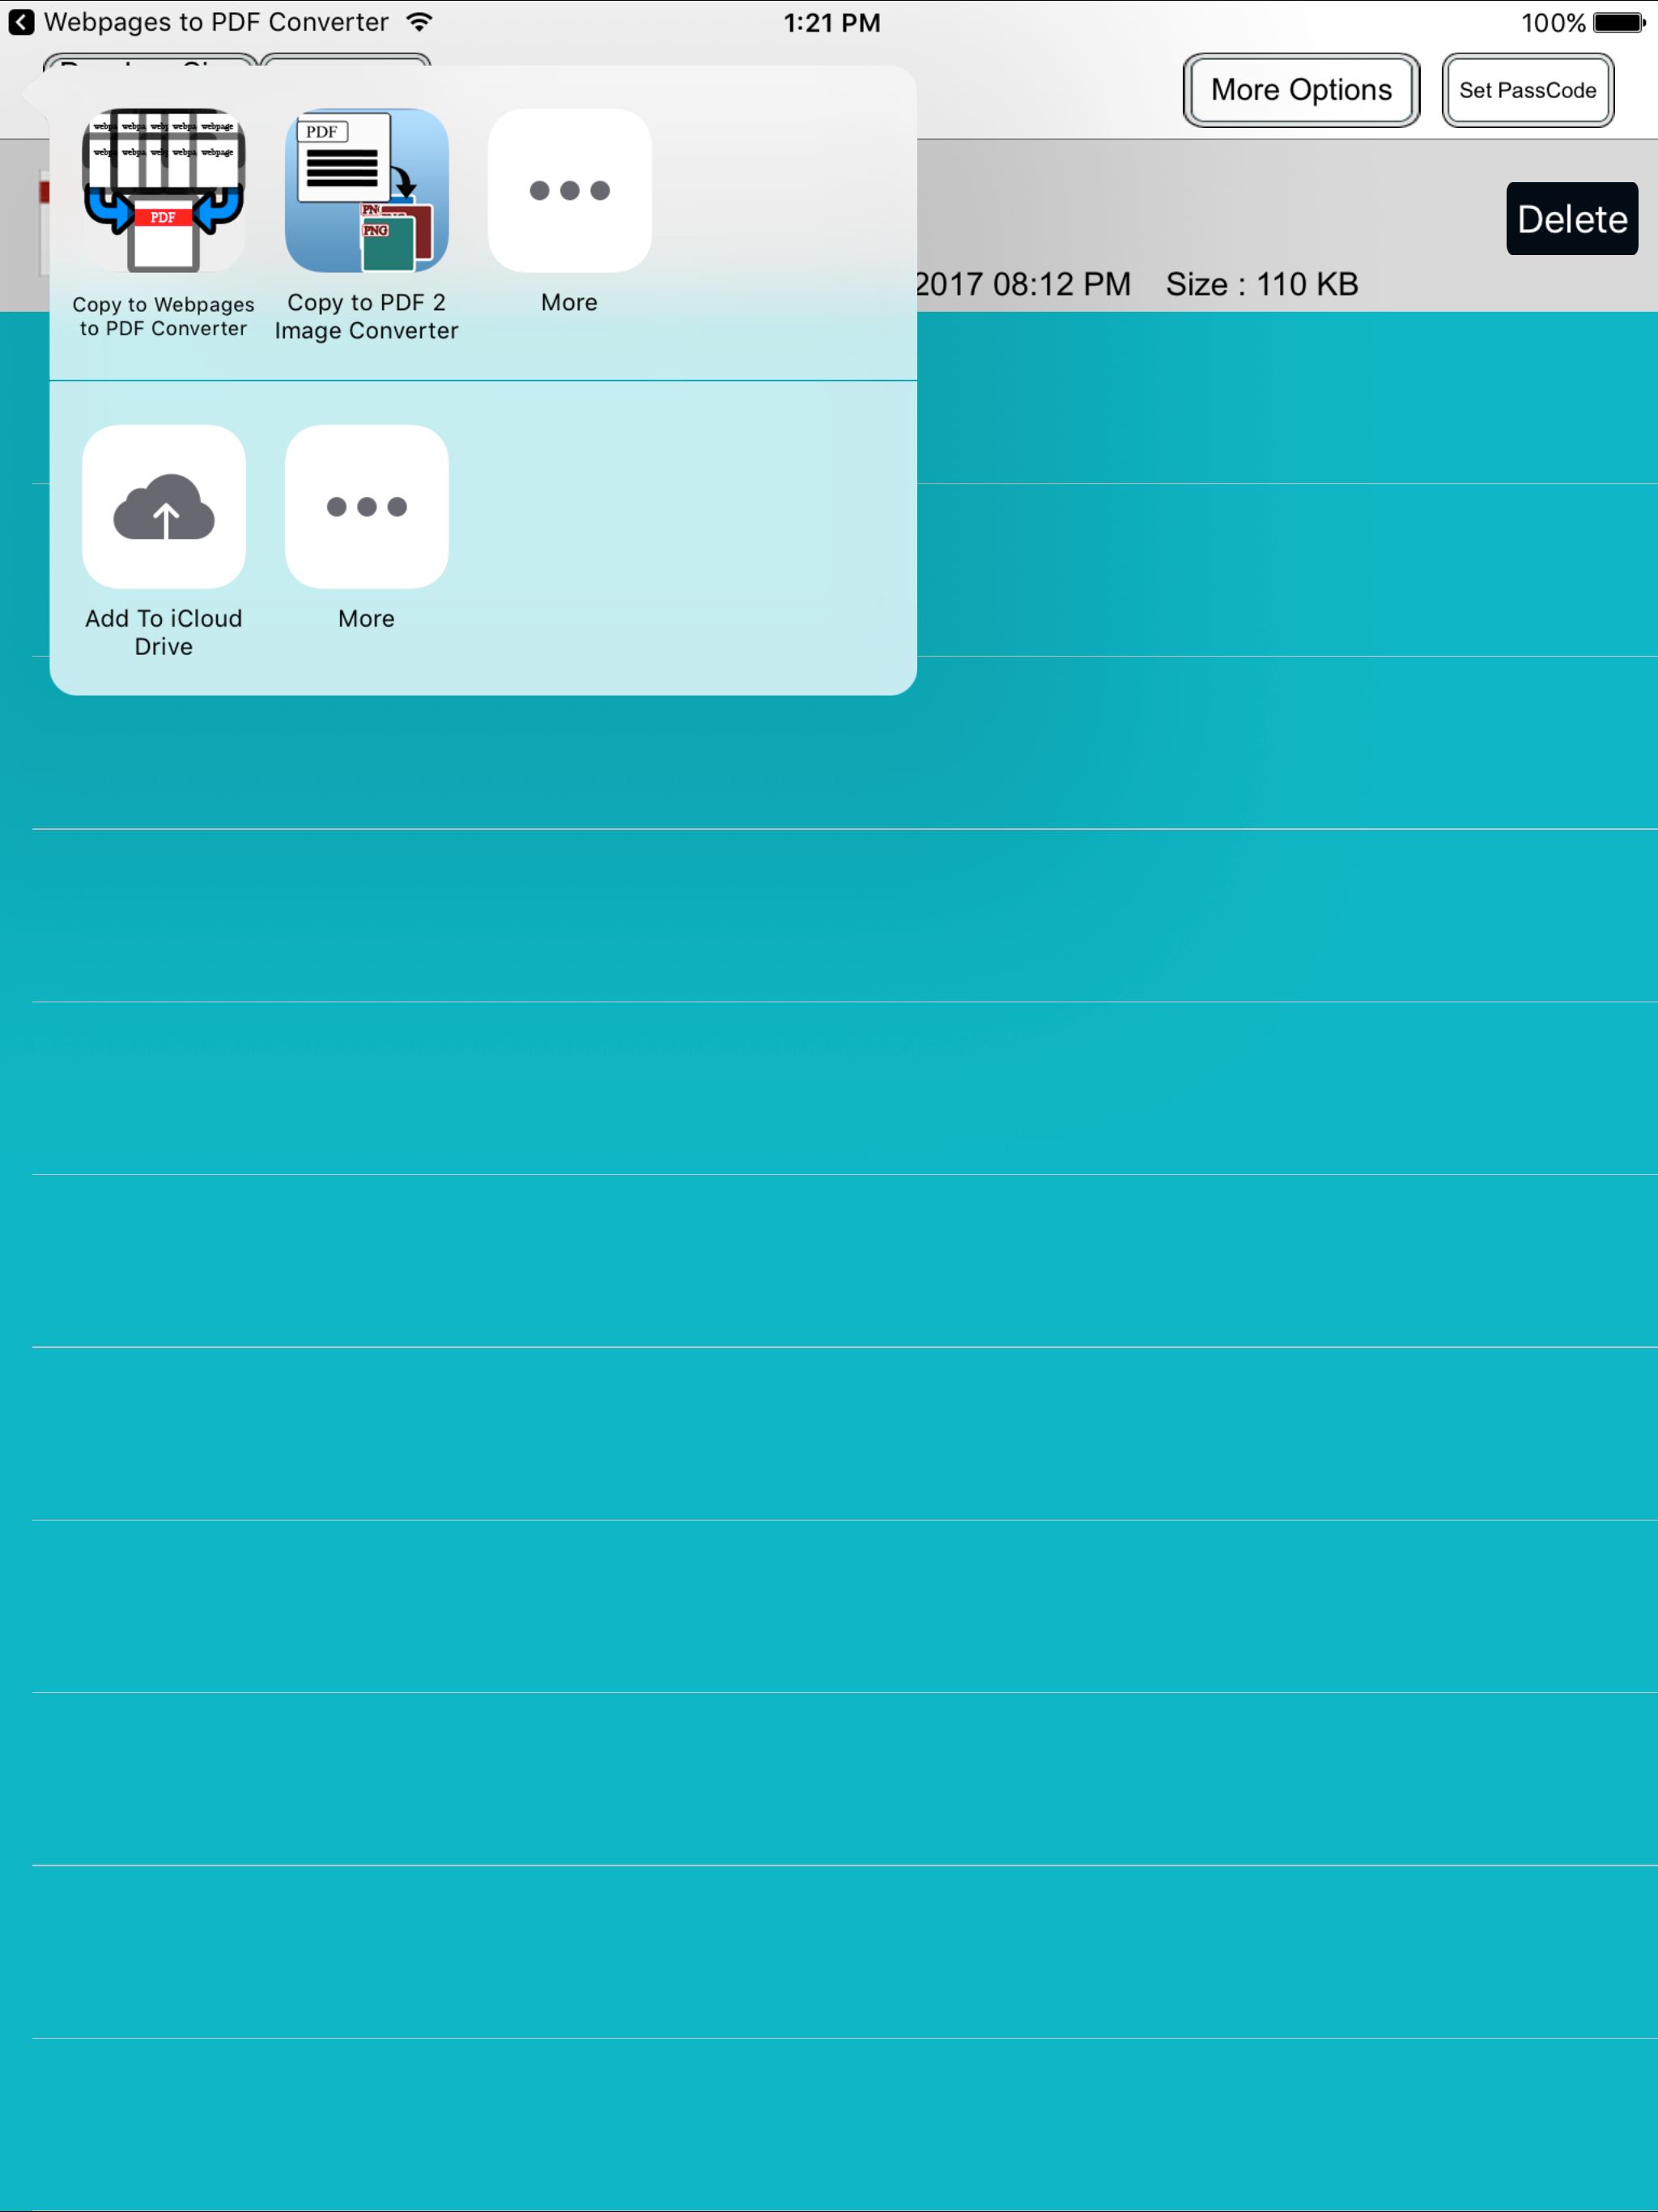
Task: Click the 'Size : 110 KB' file info
Action: click(1261, 284)
